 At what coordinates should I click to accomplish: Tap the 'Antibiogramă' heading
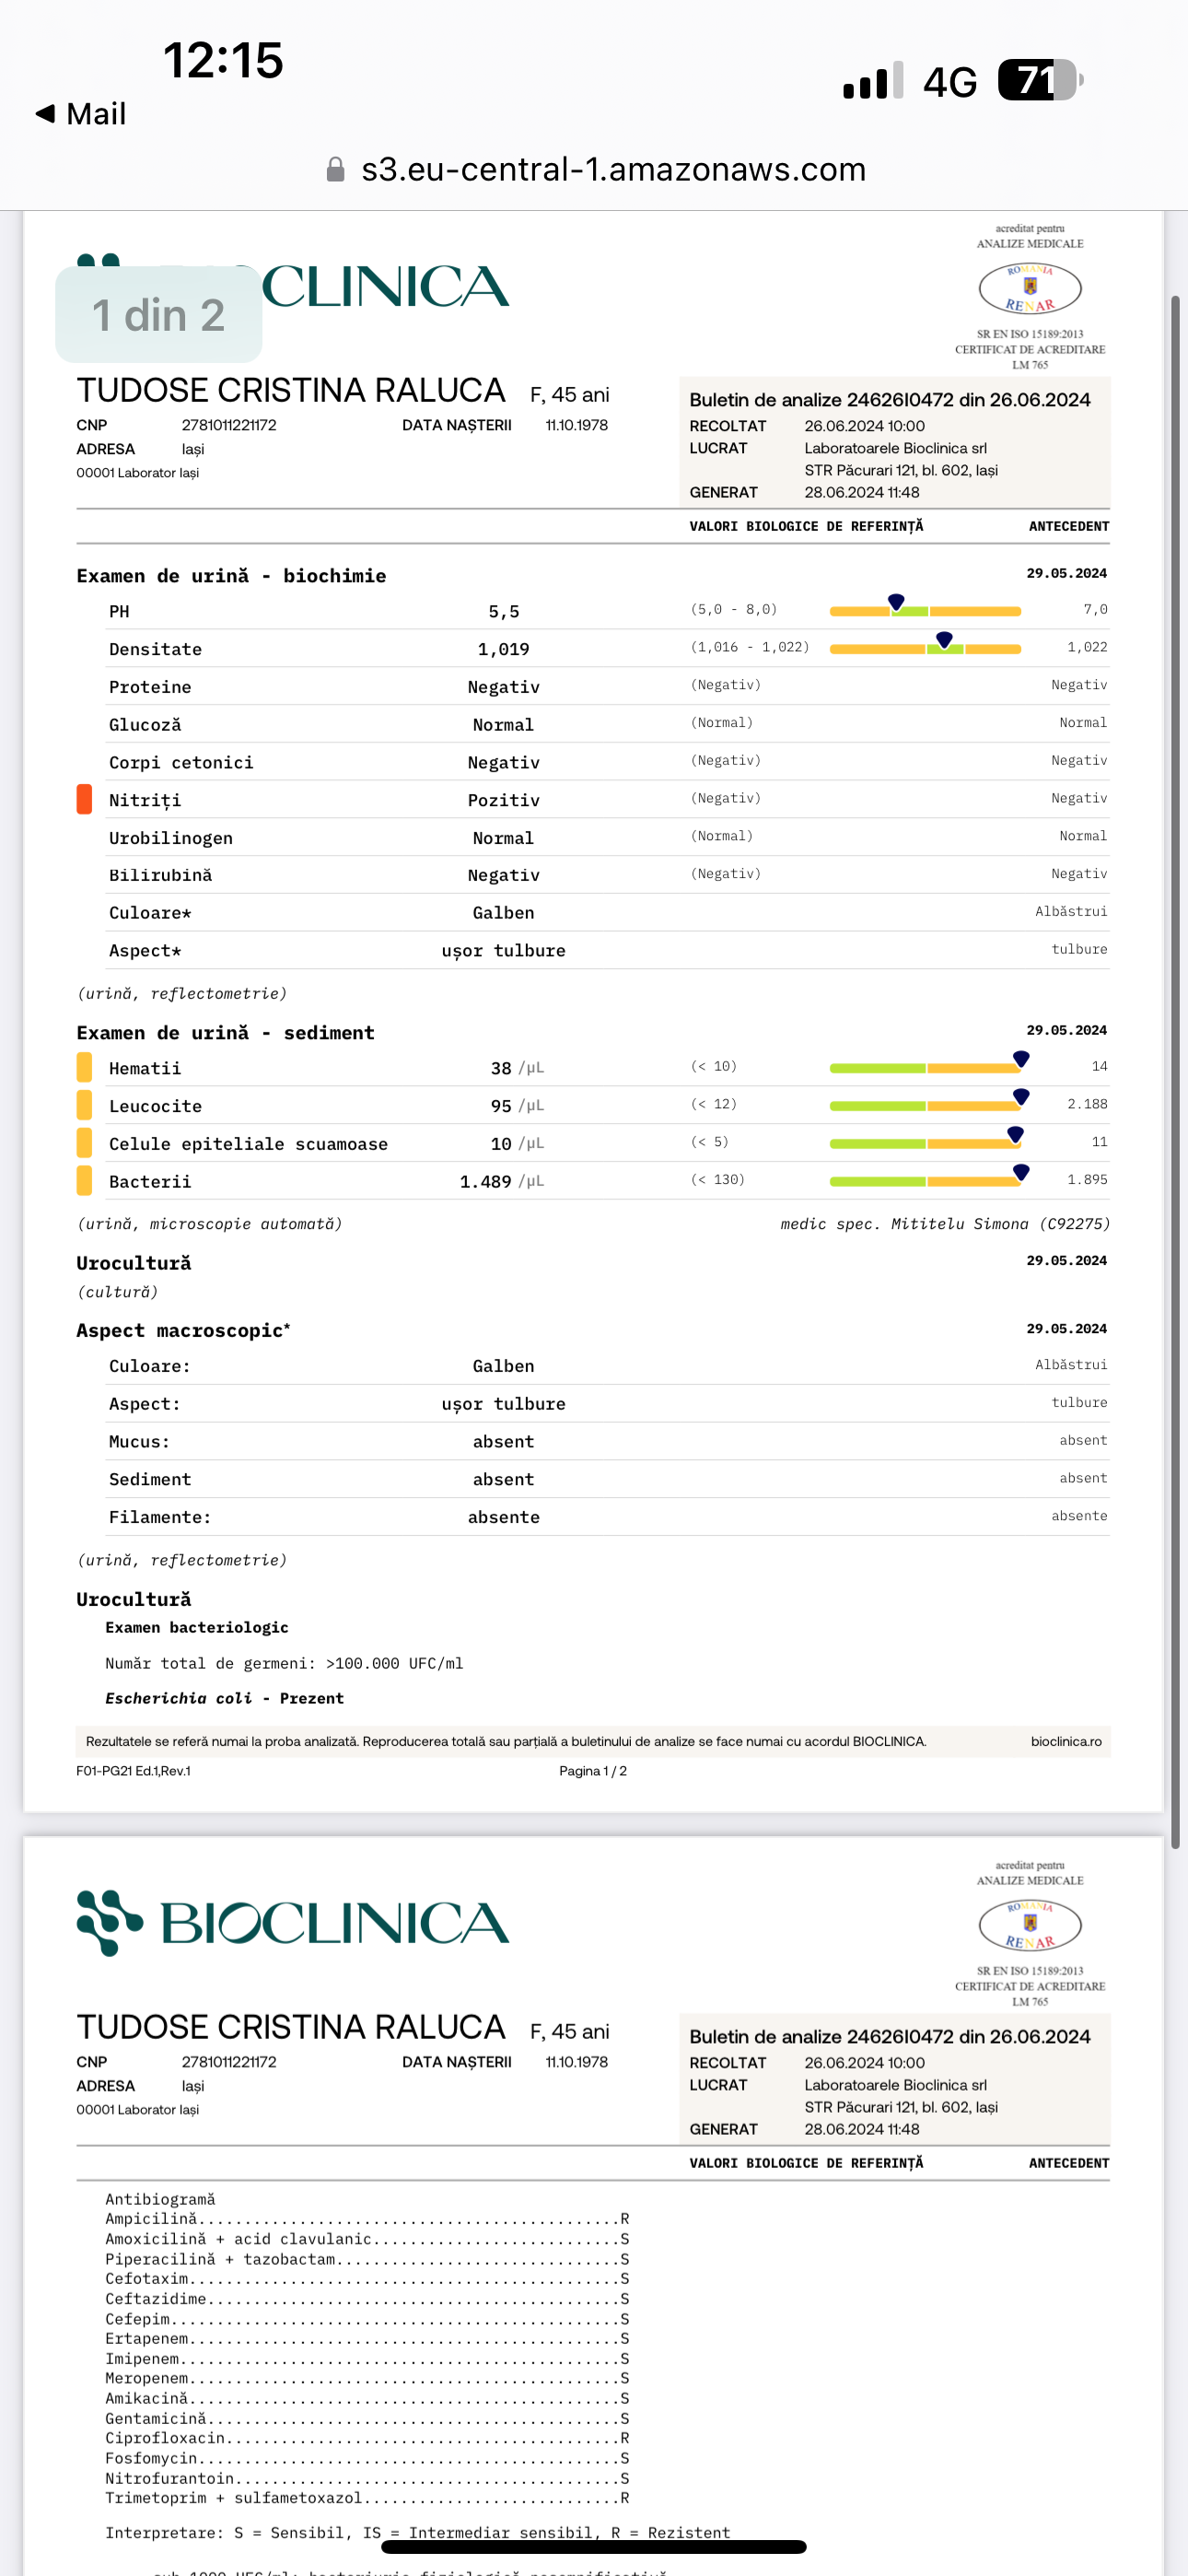click(160, 2199)
